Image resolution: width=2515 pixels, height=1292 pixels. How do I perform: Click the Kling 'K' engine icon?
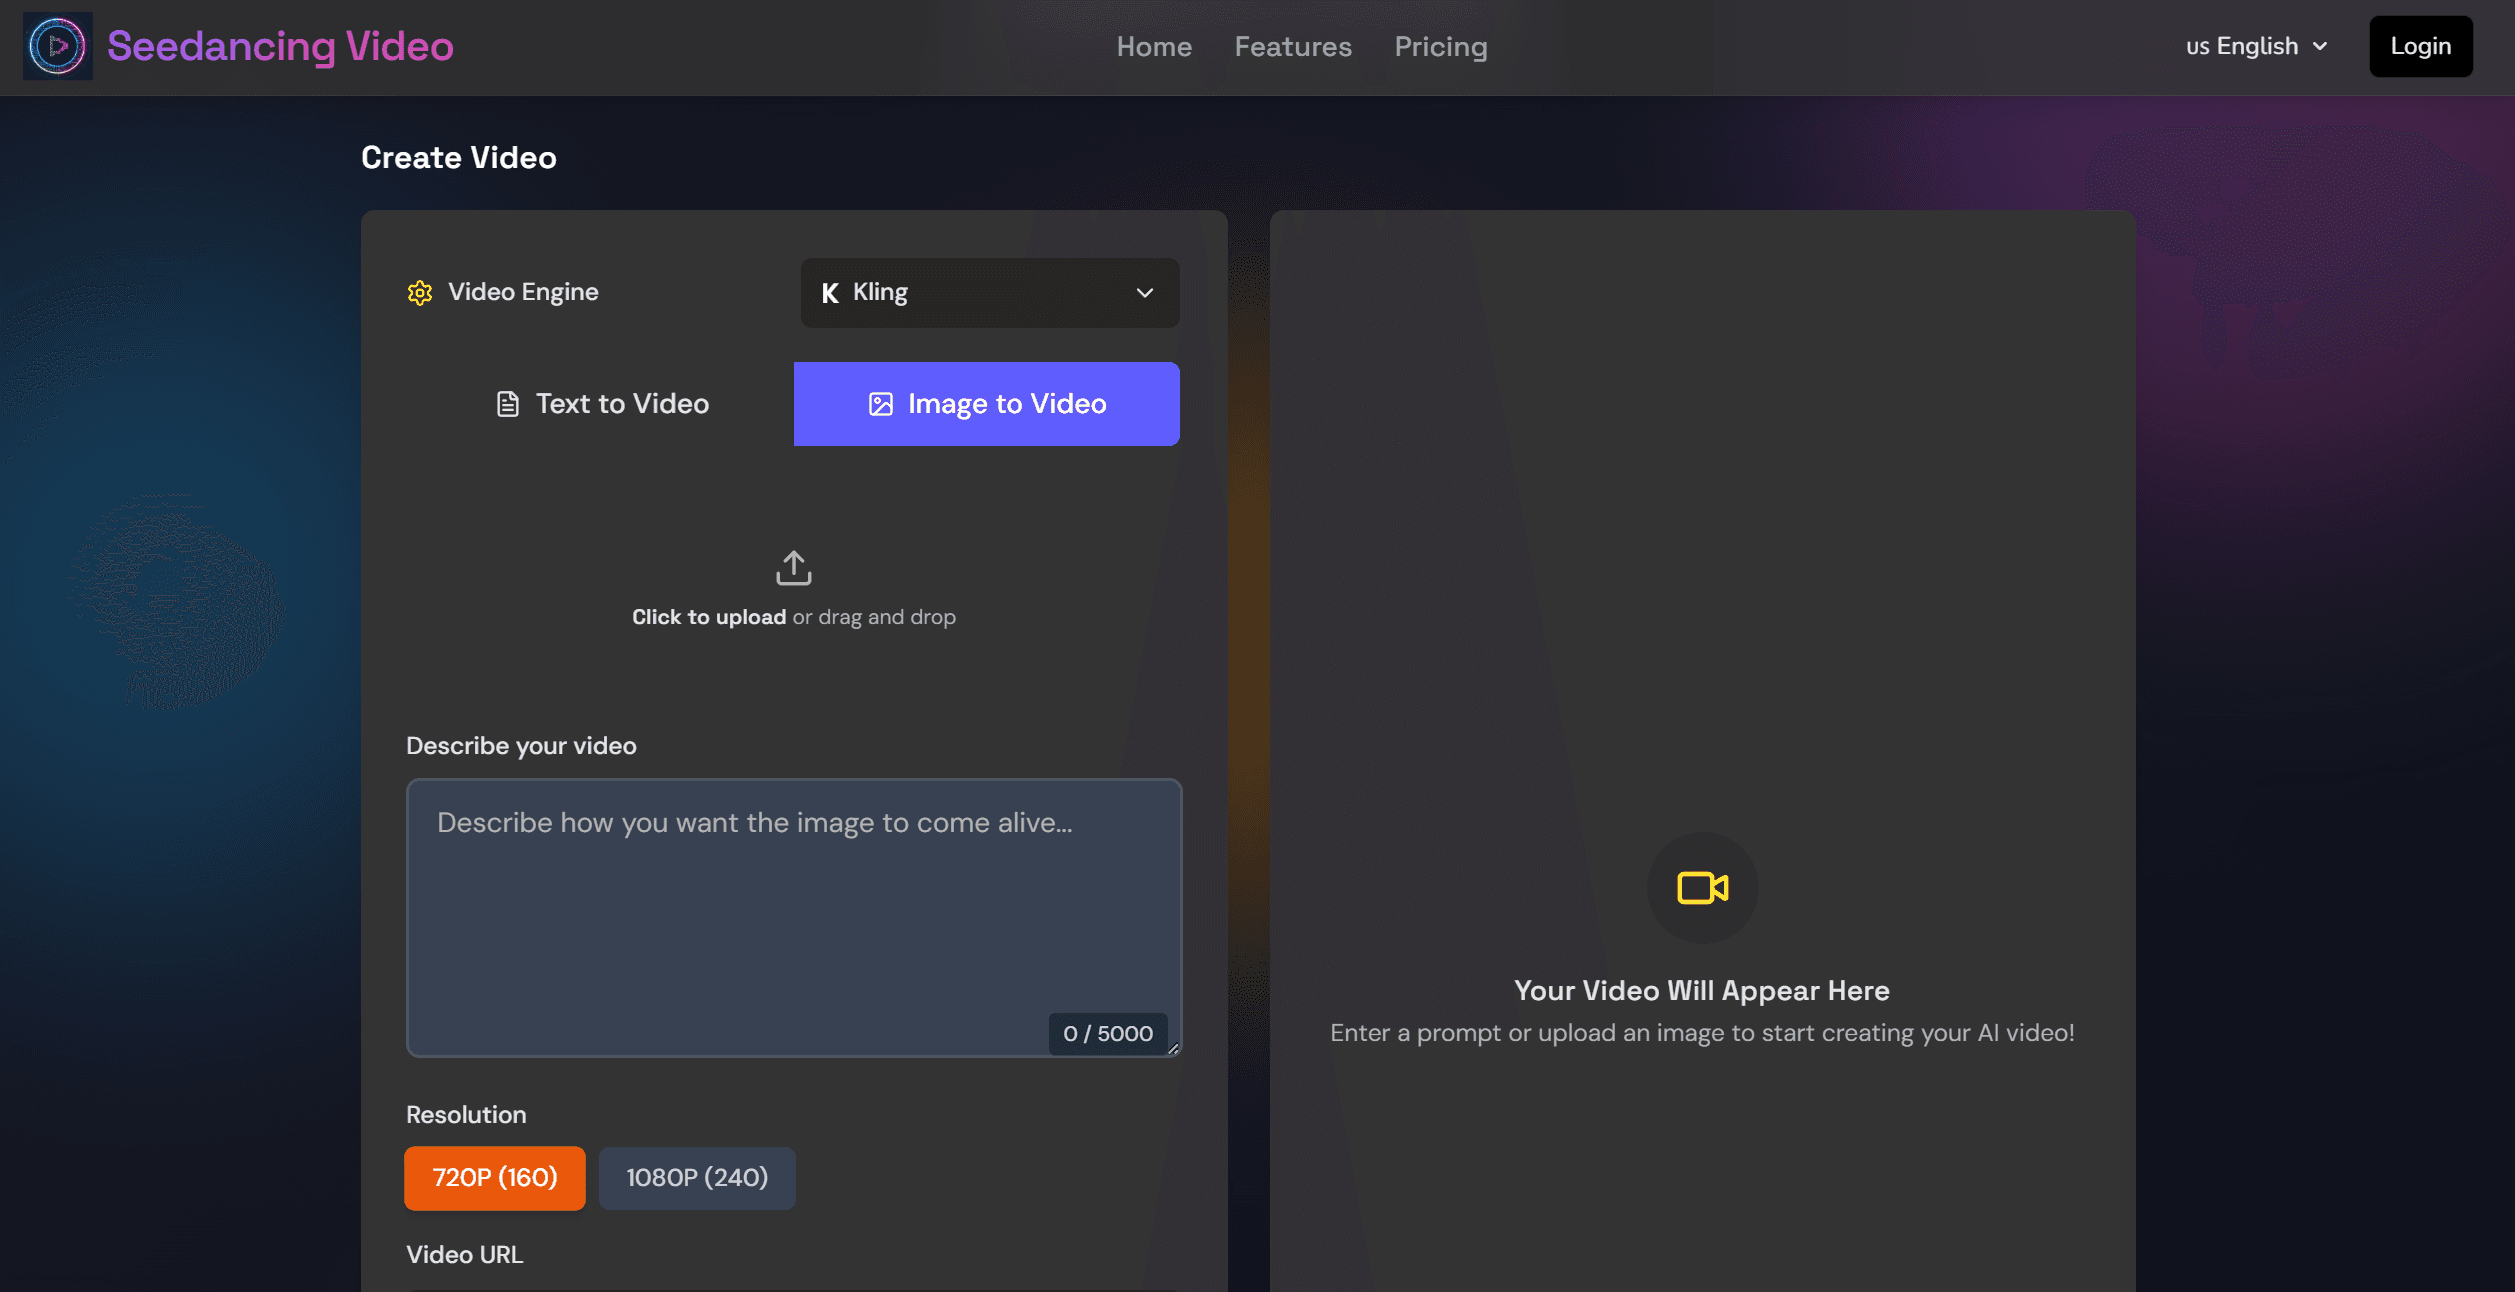click(x=830, y=292)
